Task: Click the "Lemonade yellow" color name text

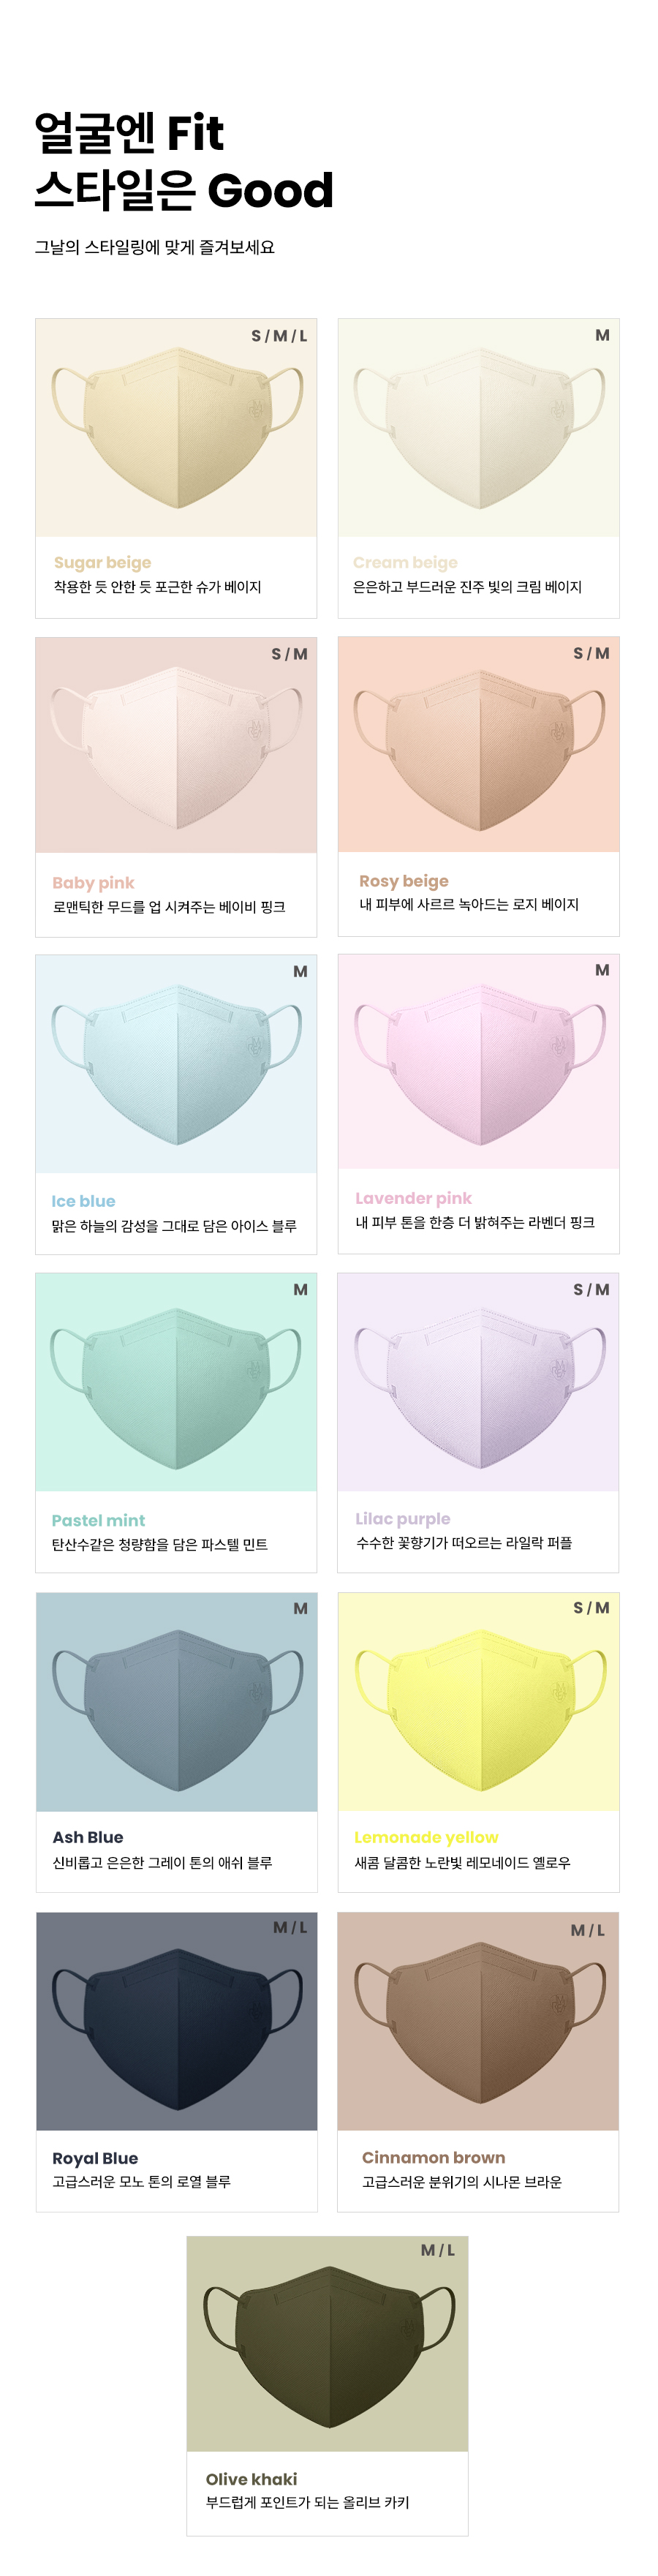Action: (x=426, y=1837)
